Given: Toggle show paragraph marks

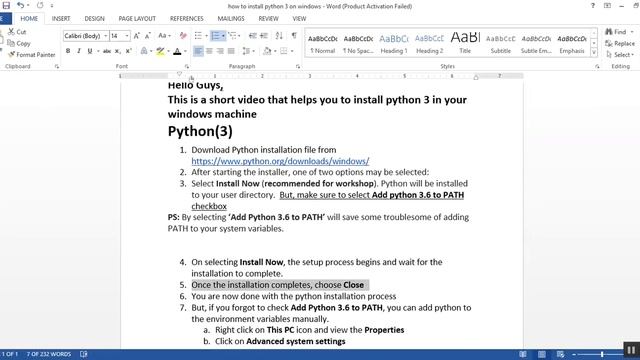Looking at the screenshot, I should click(294, 36).
